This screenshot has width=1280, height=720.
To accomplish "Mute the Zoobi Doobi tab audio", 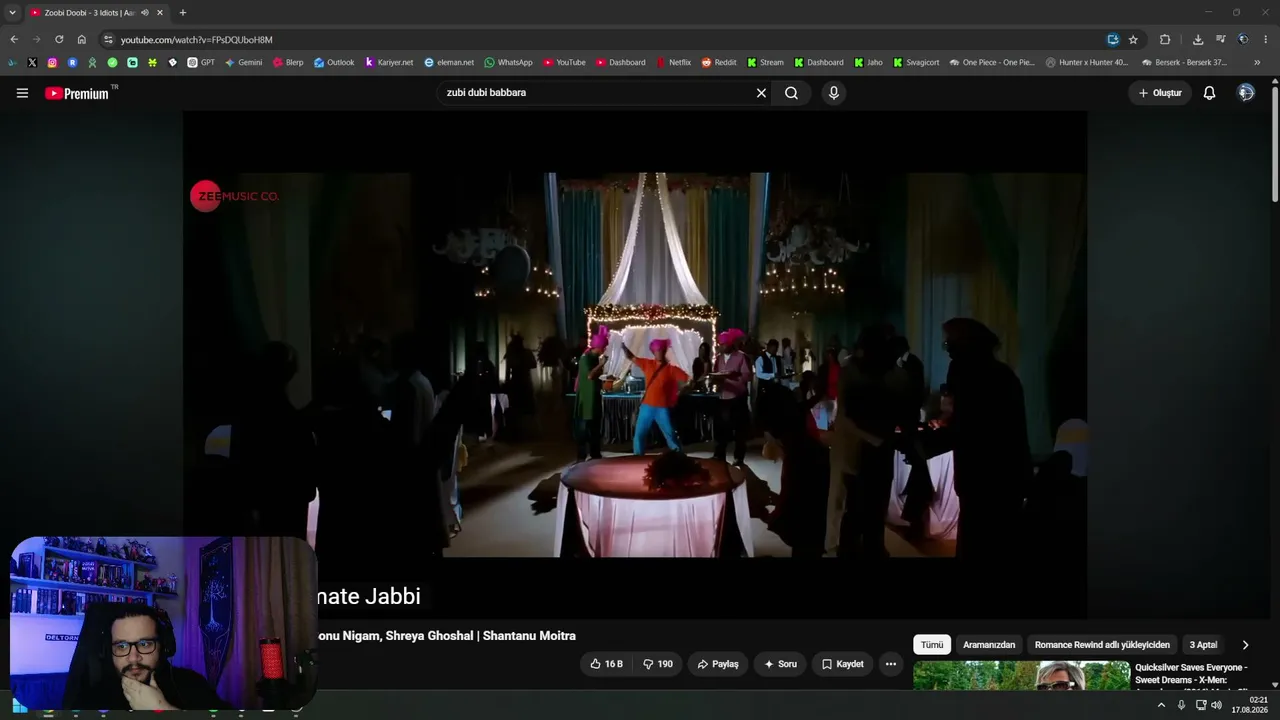I will 145,13.
